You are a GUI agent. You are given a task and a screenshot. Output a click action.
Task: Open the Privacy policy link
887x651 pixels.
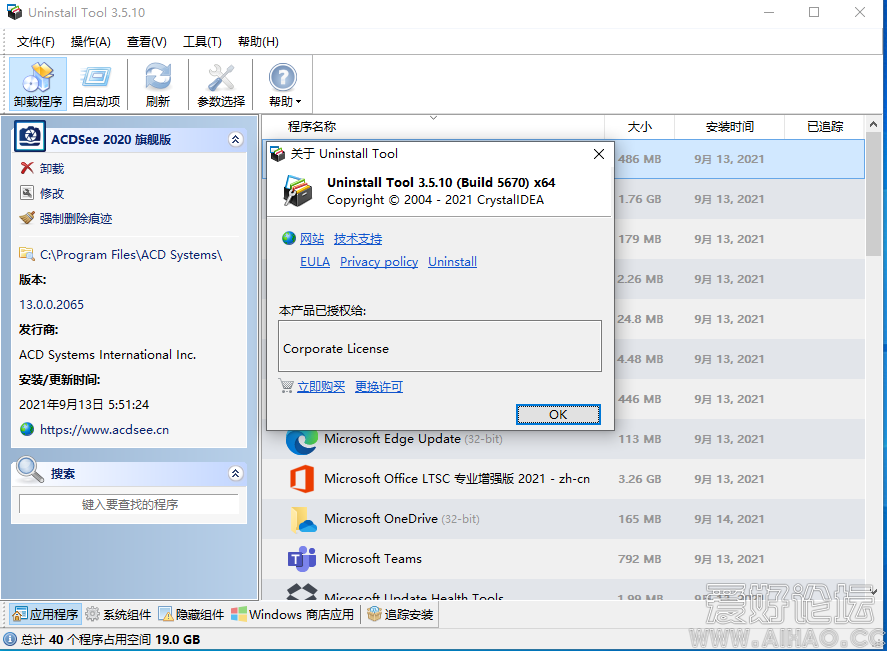[x=379, y=262]
